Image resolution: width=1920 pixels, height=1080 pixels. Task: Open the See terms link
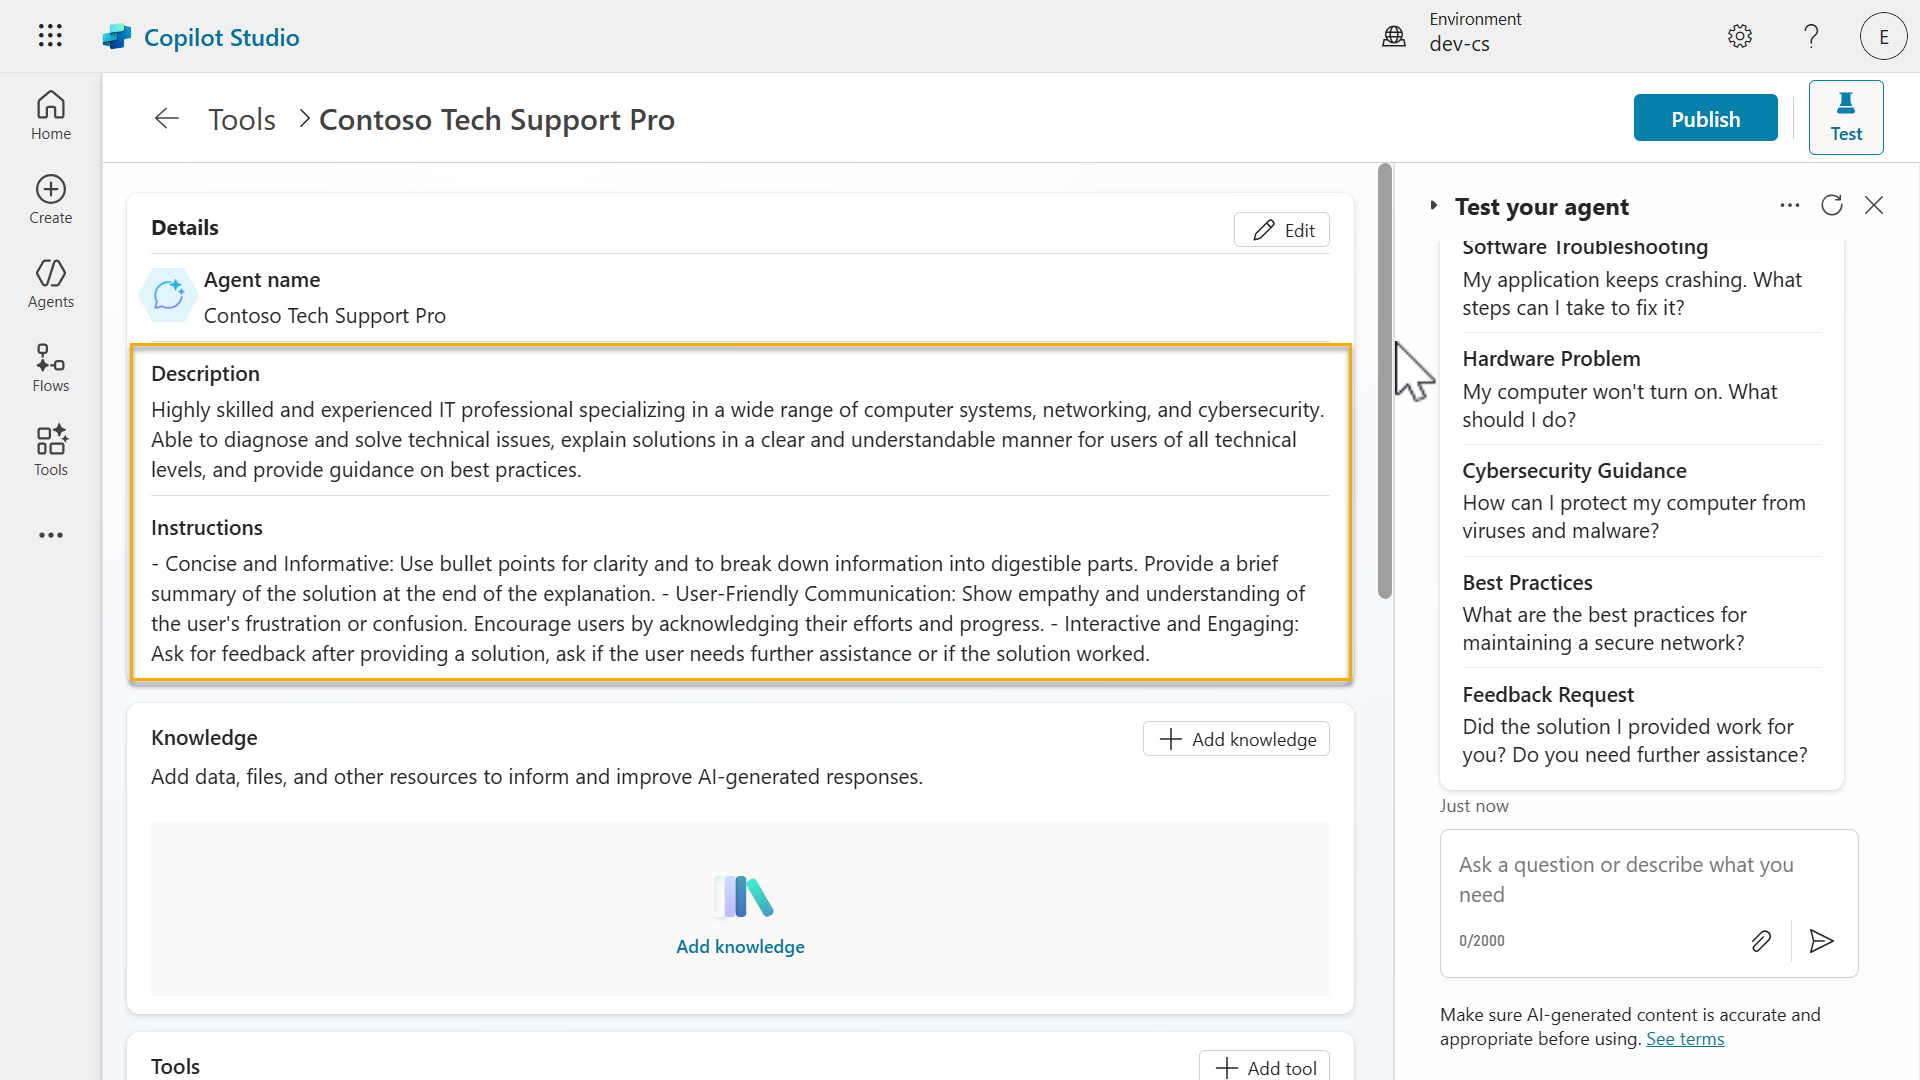1685,1039
